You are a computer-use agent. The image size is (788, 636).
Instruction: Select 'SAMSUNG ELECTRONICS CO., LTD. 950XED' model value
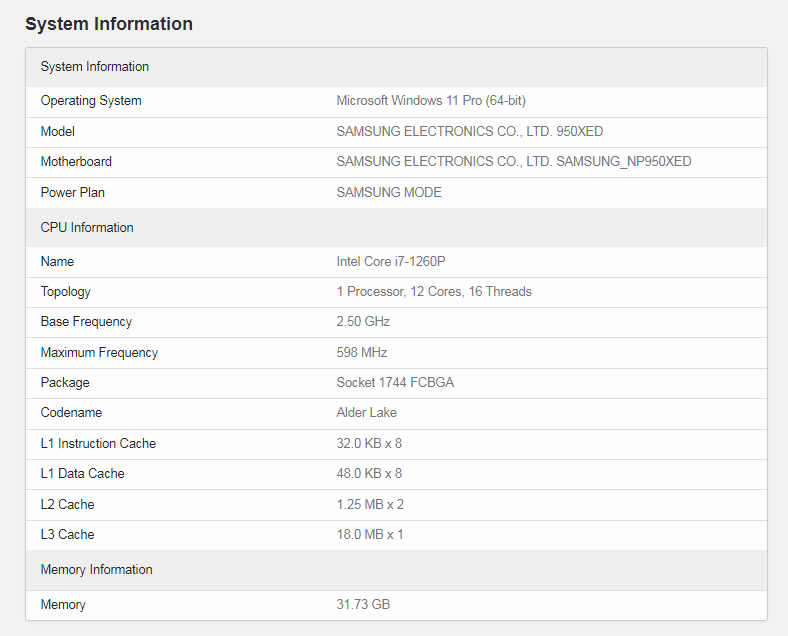coord(469,132)
